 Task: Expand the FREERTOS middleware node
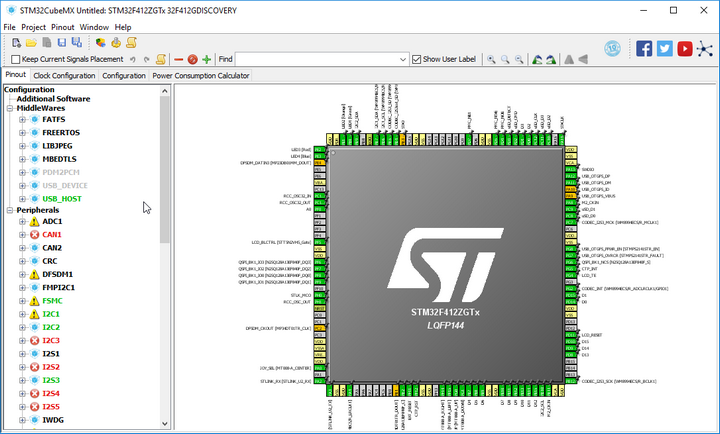click(x=22, y=133)
